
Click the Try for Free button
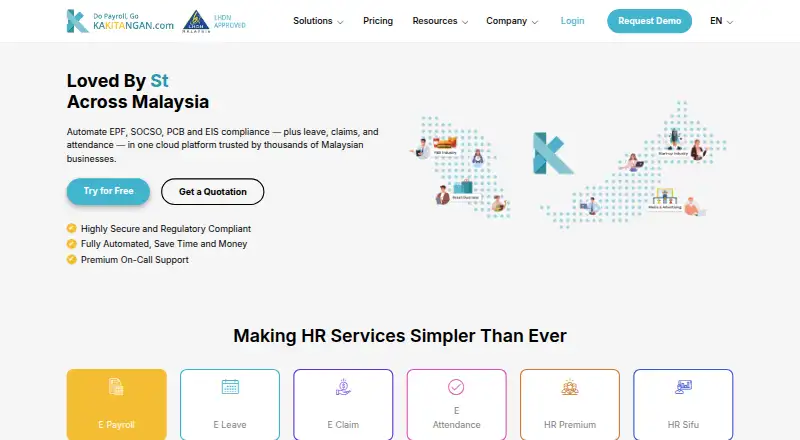108,191
